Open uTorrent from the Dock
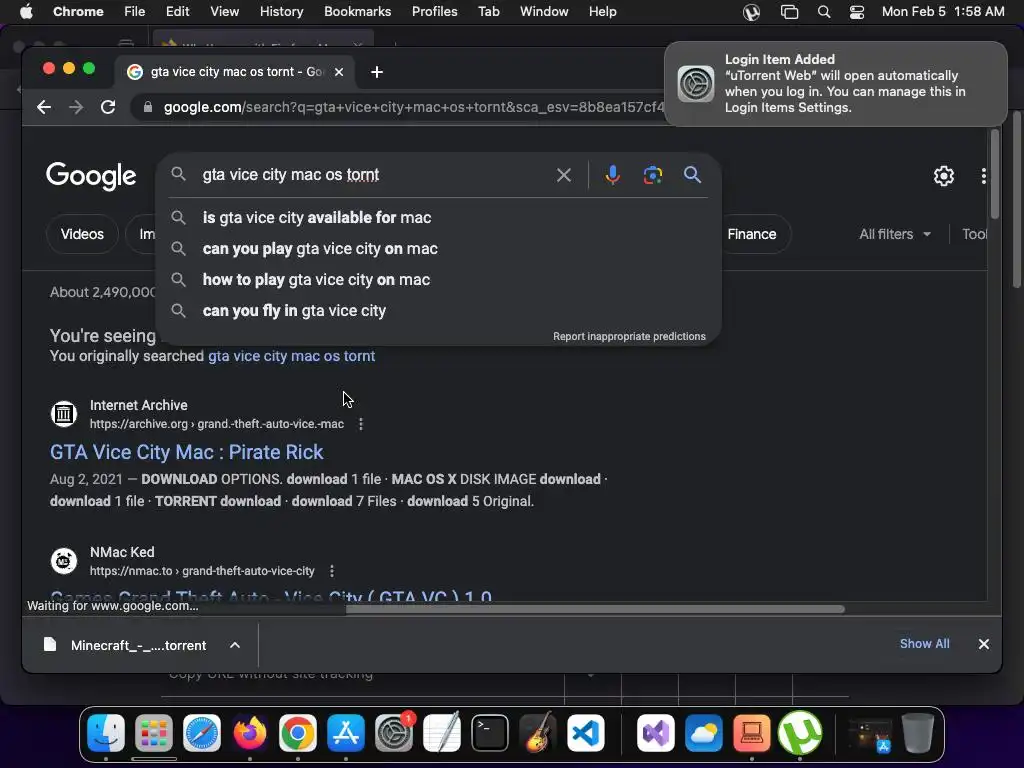 [800, 733]
